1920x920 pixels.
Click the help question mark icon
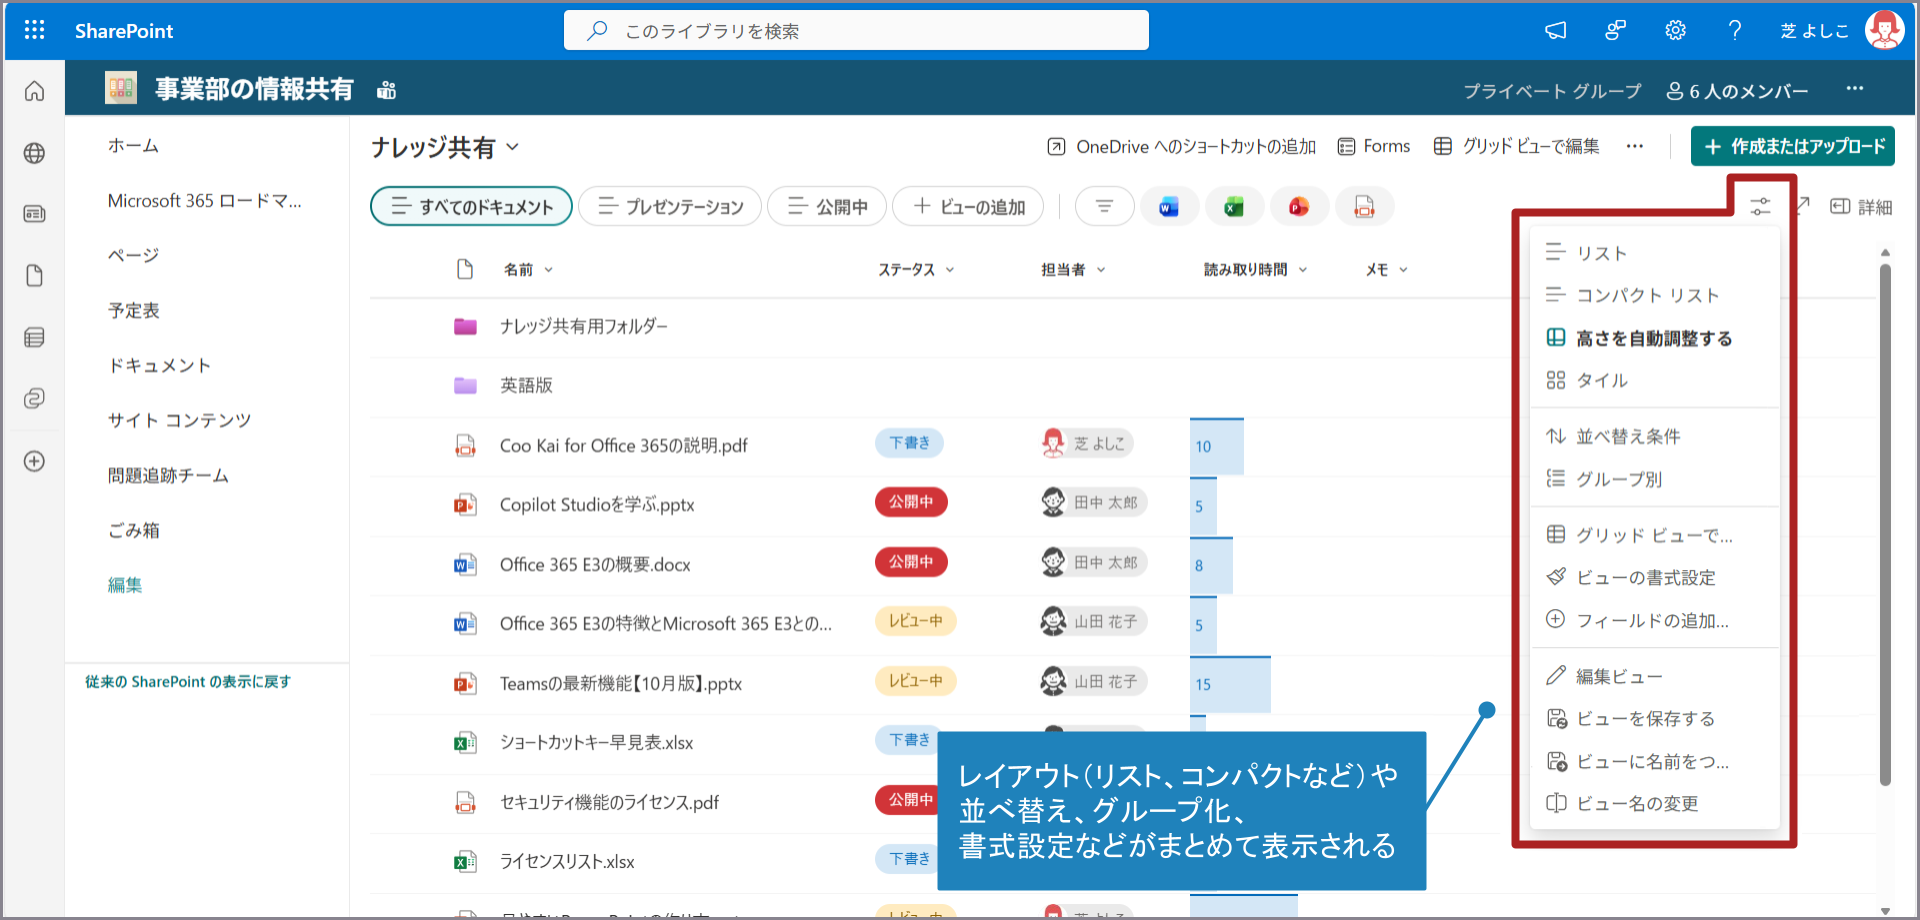1735,30
